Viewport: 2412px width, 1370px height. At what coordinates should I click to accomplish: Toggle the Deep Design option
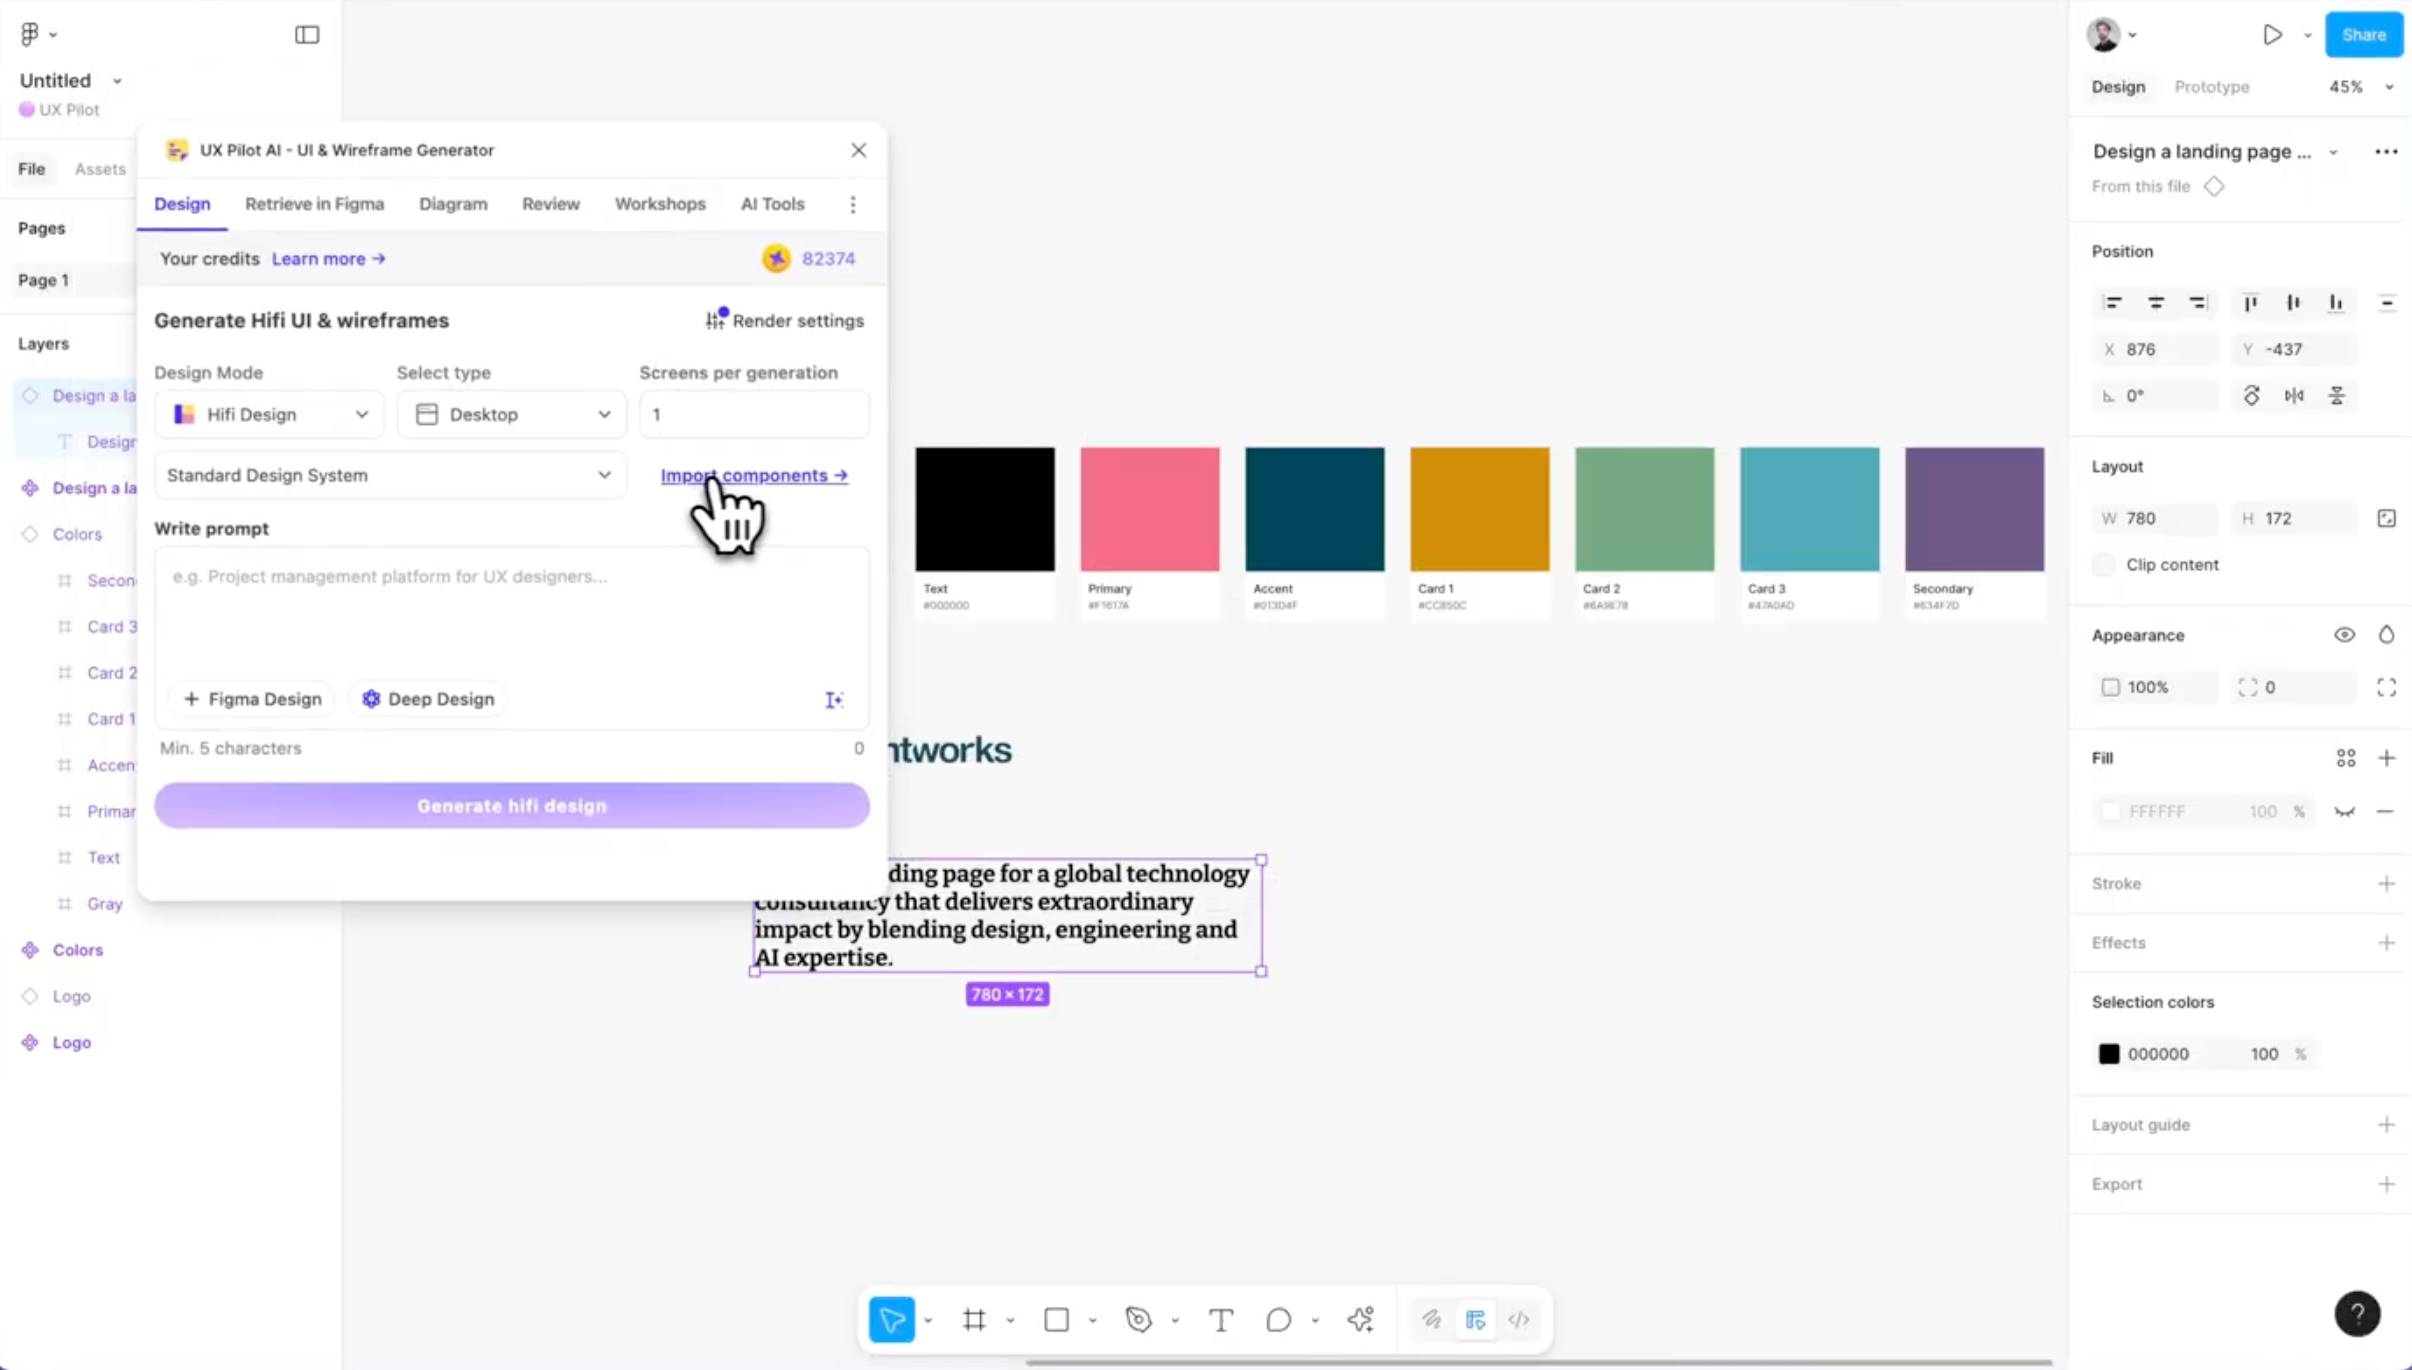pos(428,699)
